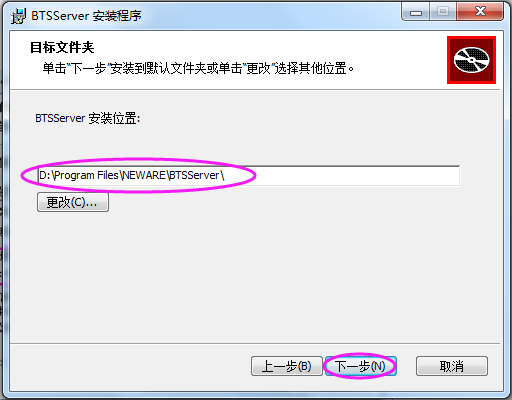
Task: Cancel installation with 取消 button
Action: 452,366
